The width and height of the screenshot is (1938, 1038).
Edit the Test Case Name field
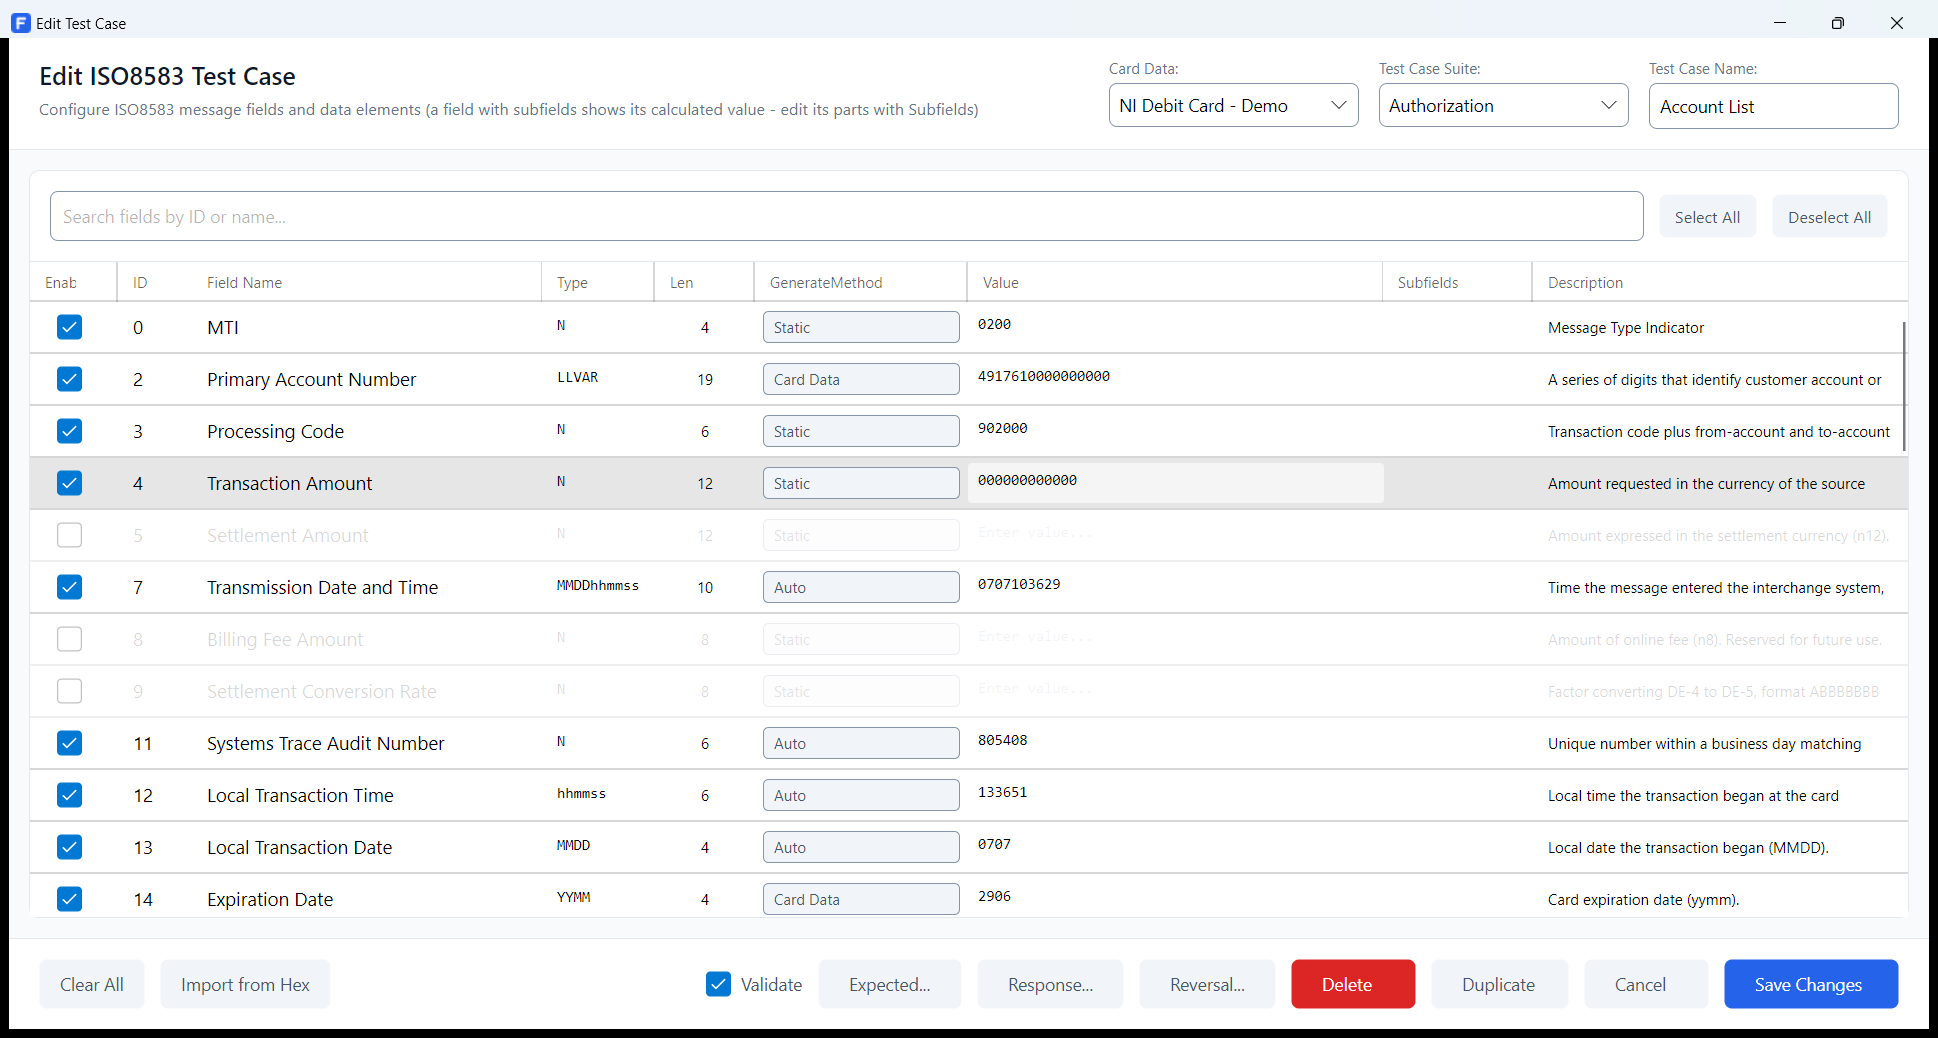tap(1773, 106)
